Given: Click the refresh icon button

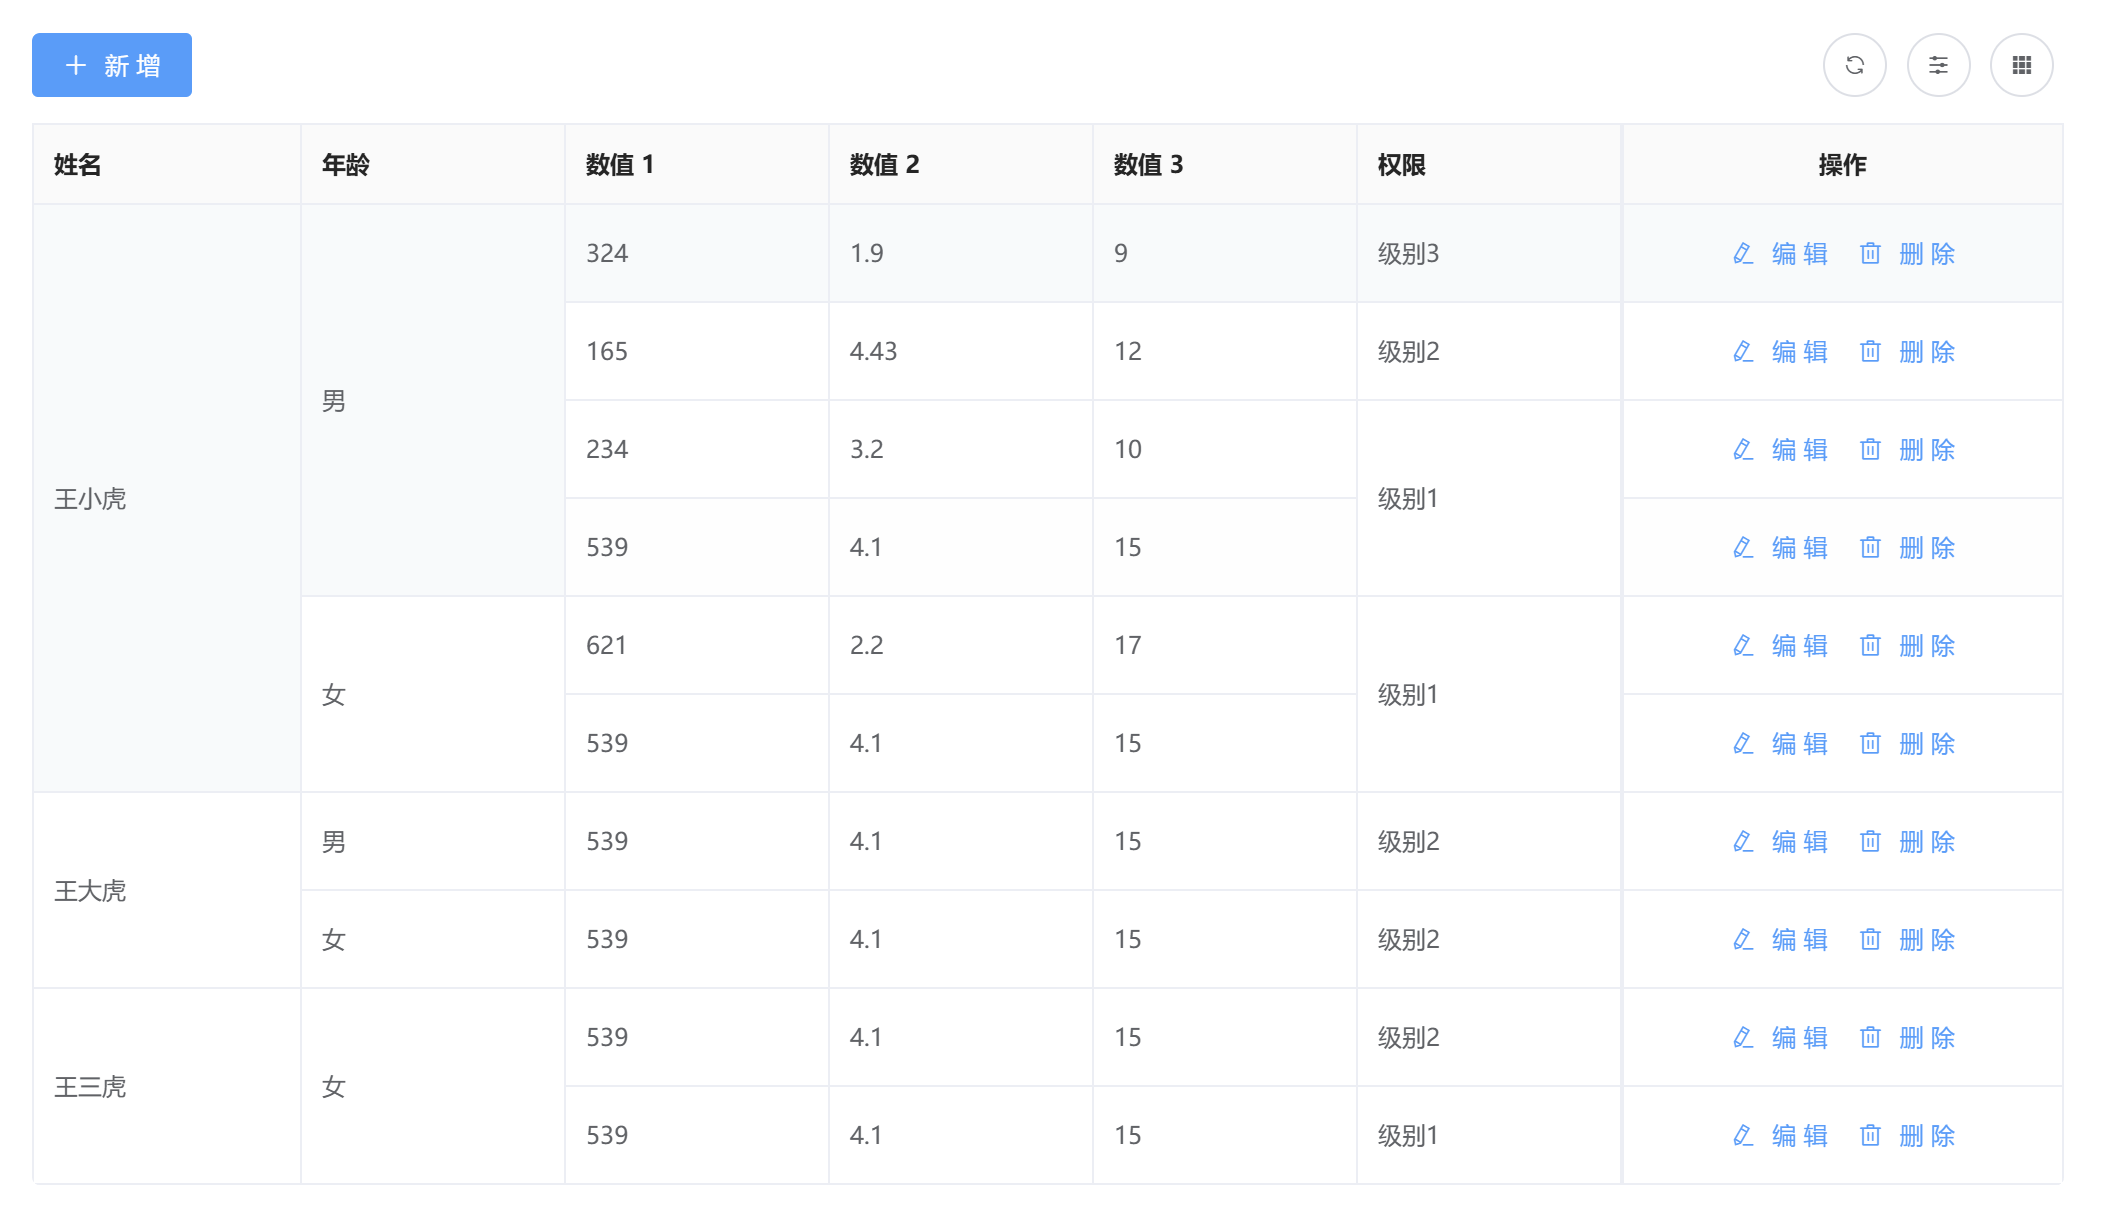Looking at the screenshot, I should (x=1854, y=65).
